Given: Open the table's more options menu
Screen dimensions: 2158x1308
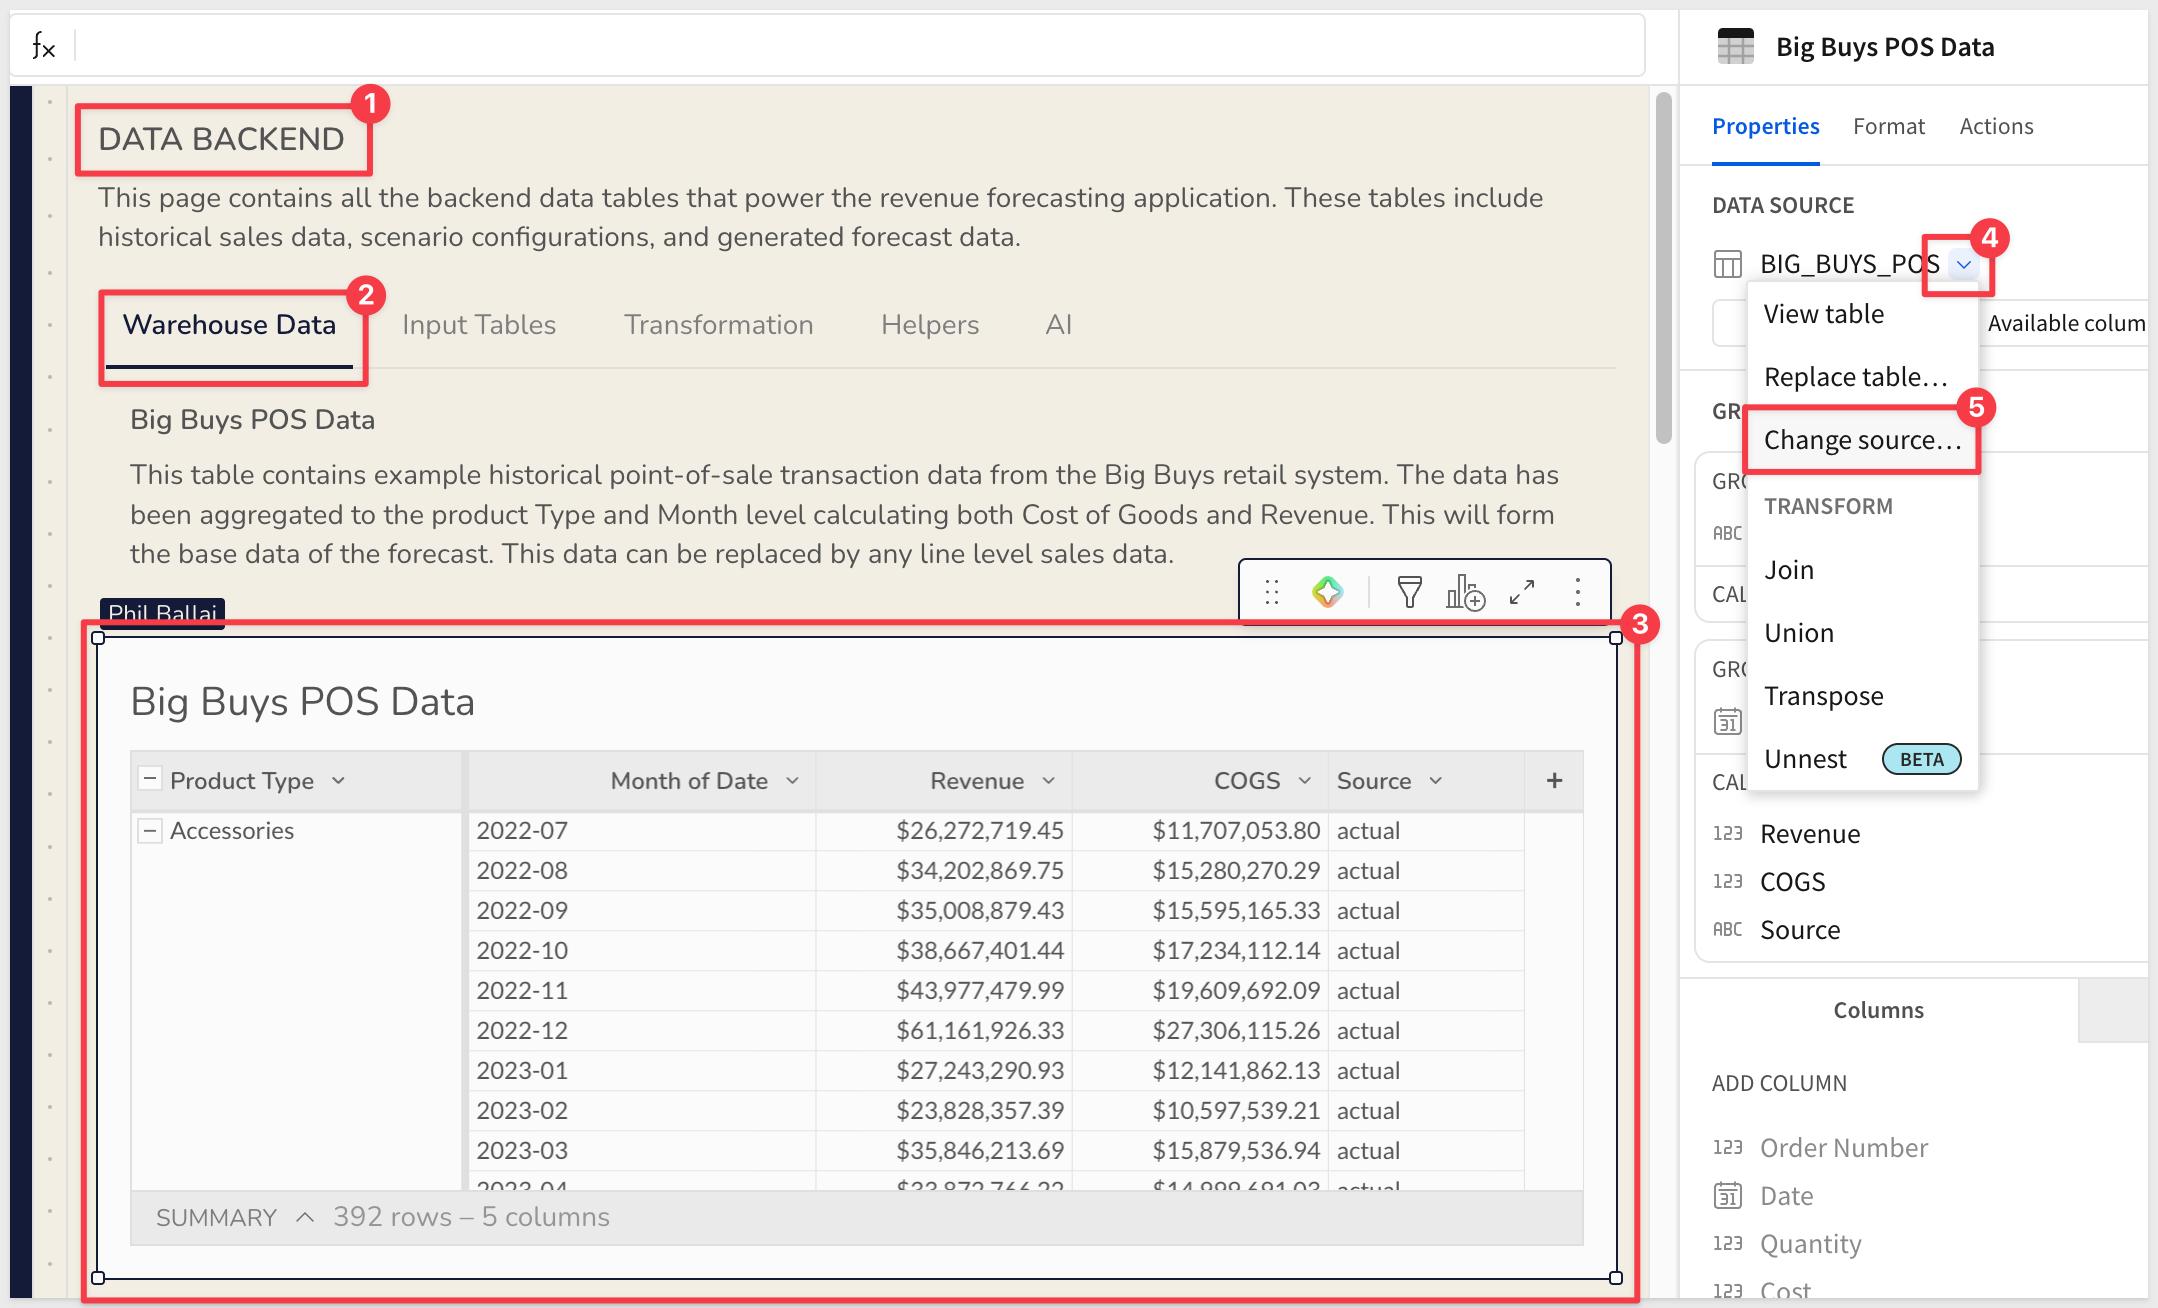Looking at the screenshot, I should [x=1578, y=592].
